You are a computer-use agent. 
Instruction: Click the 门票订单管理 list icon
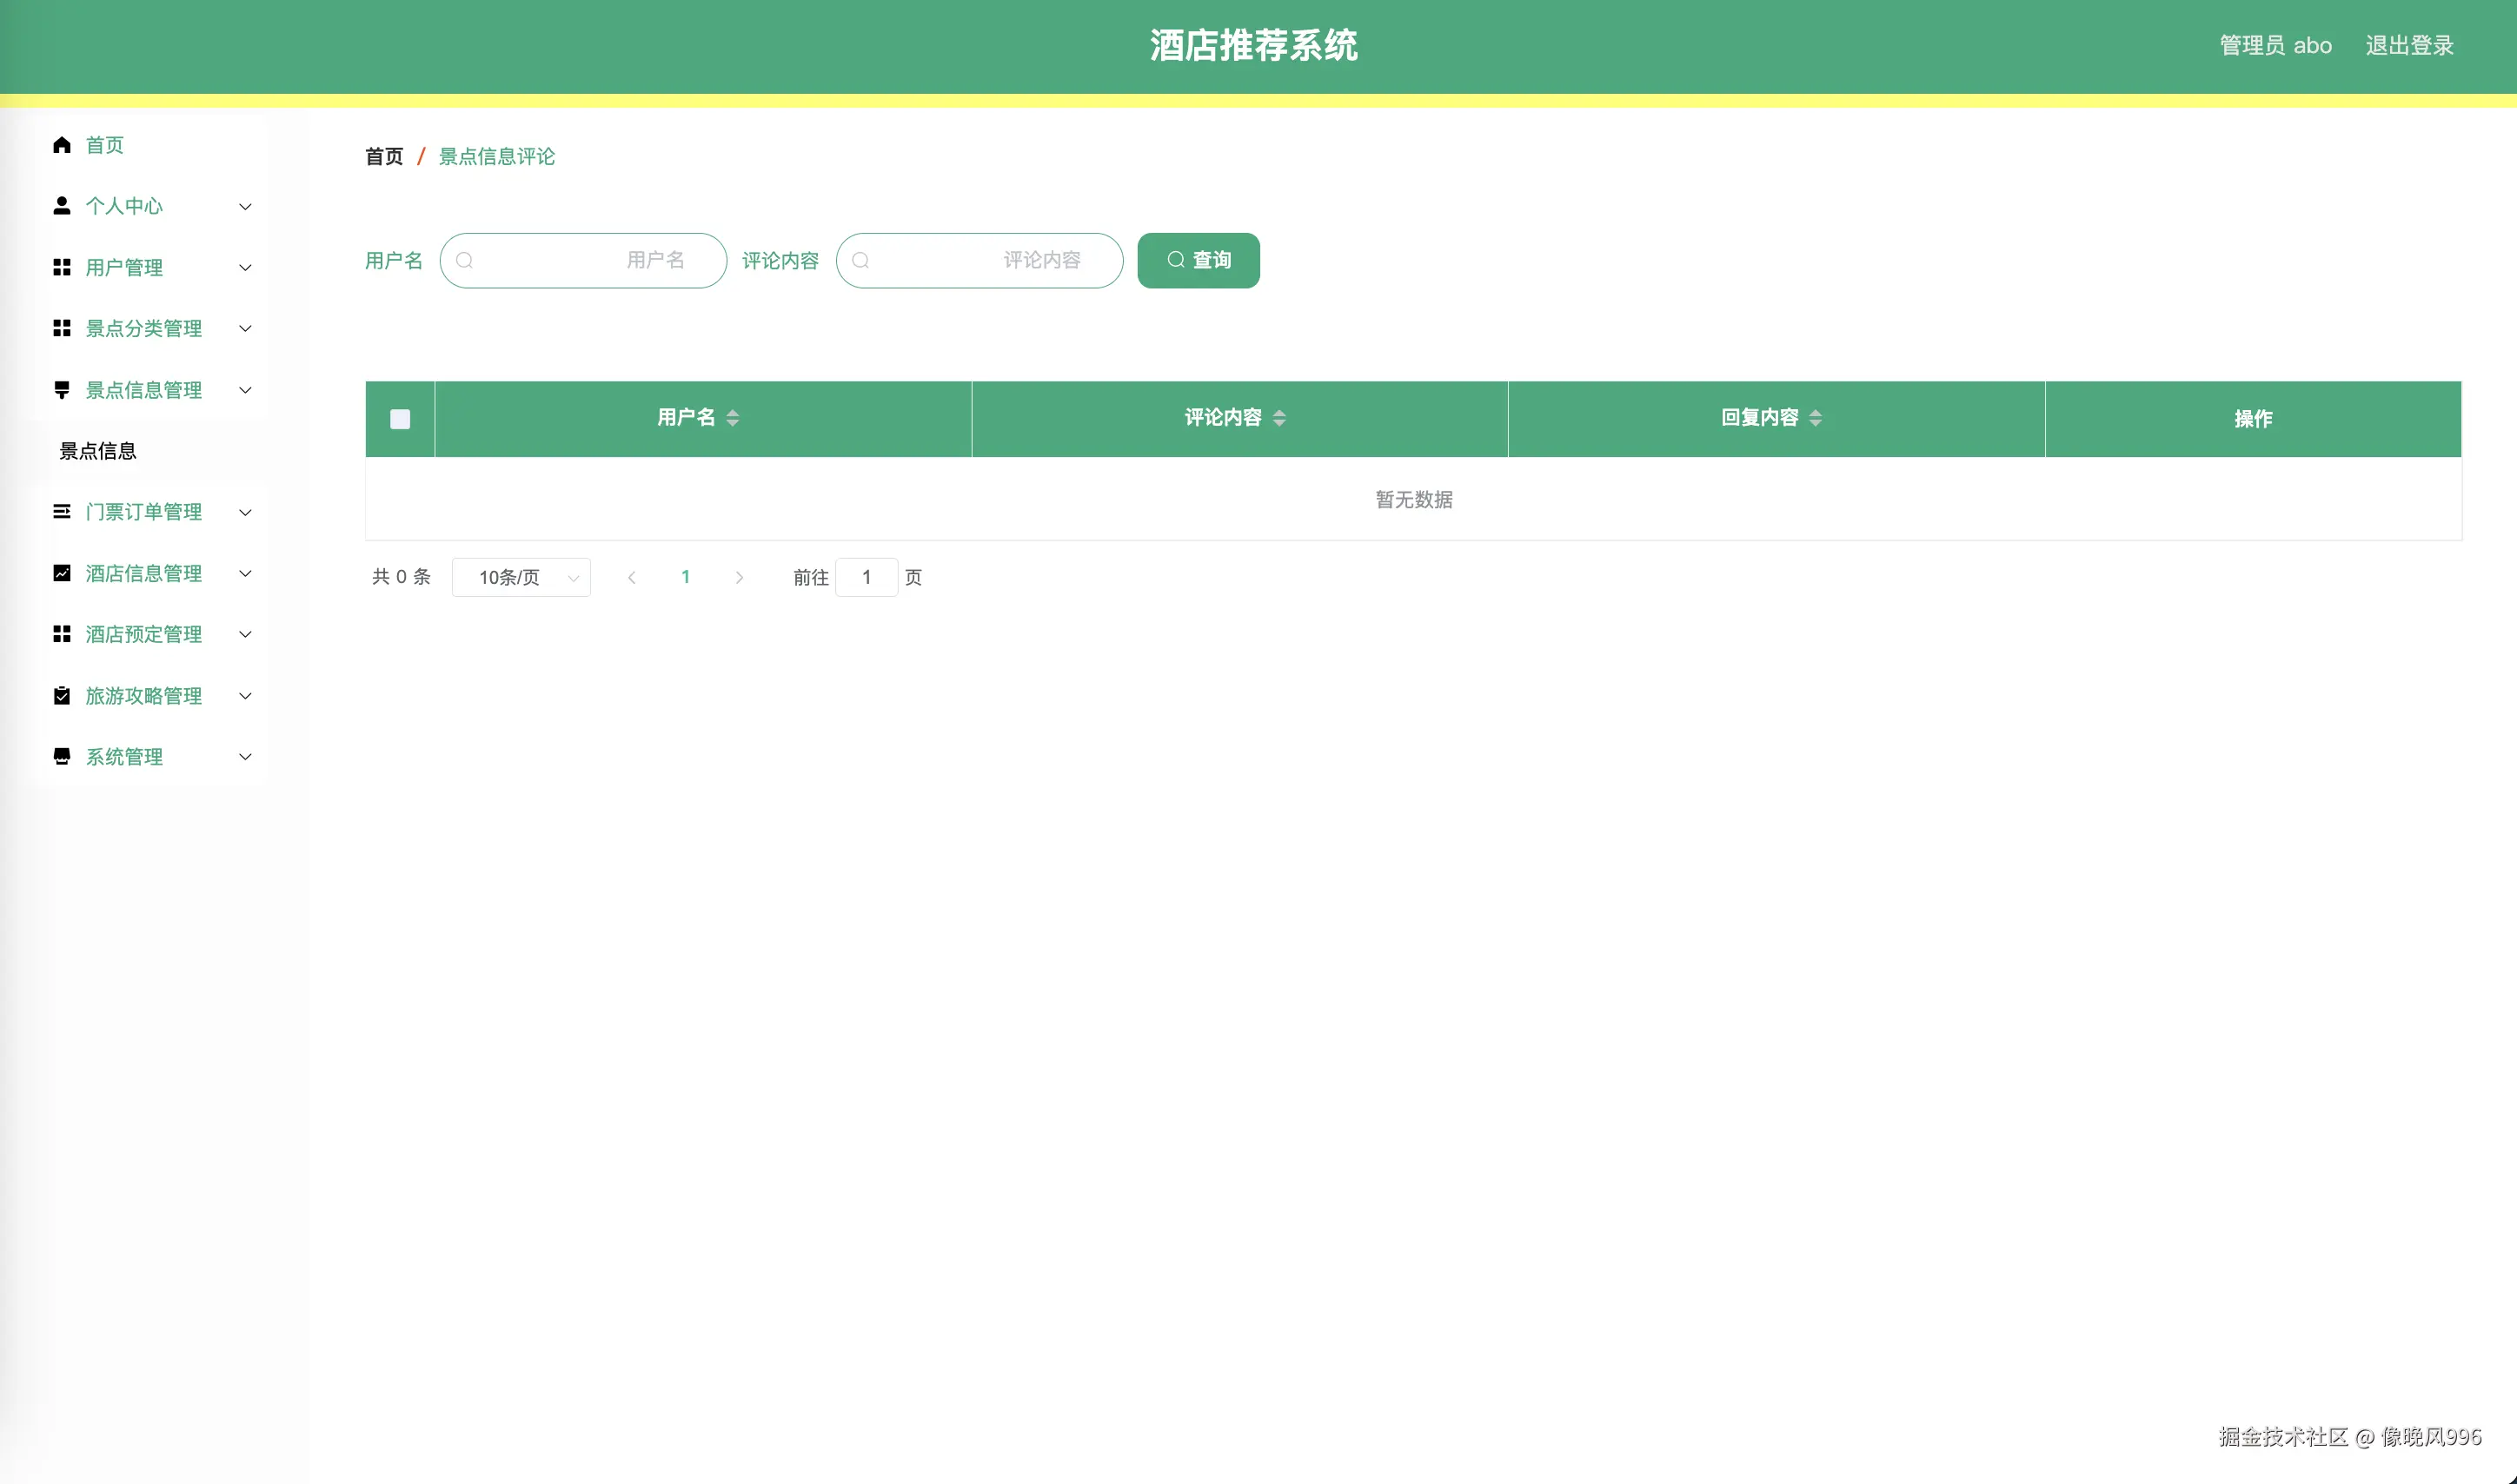61,512
